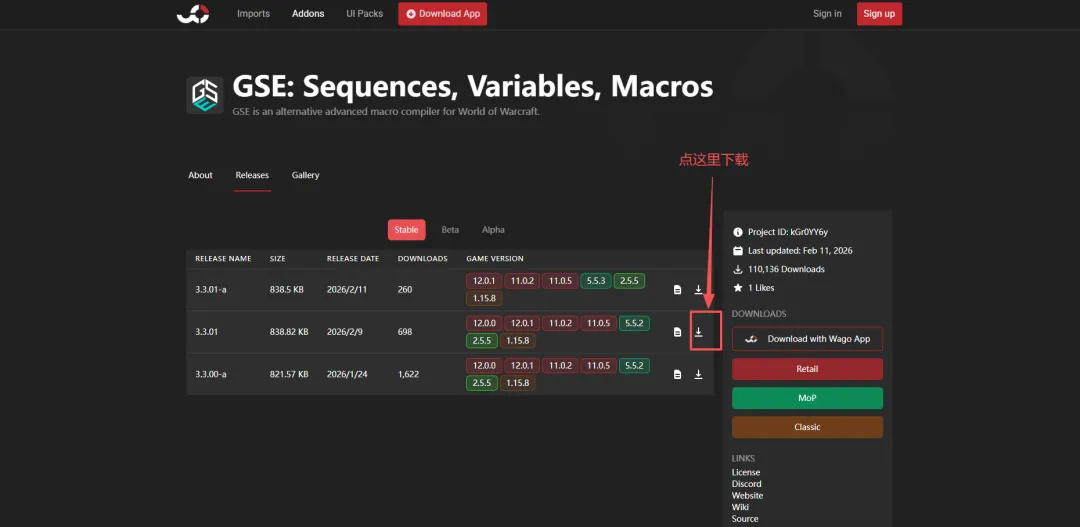Viewport: 1080px width, 527px height.
Task: Click the star Likes icon
Action: tap(738, 288)
